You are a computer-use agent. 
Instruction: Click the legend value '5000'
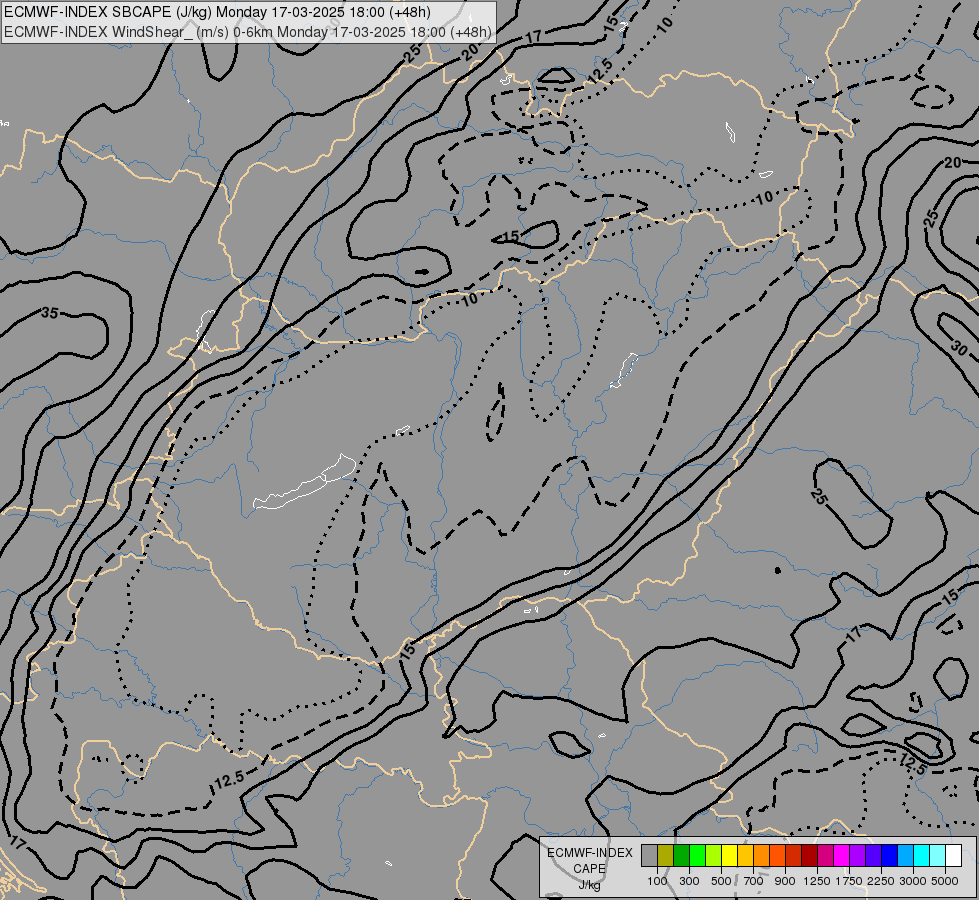click(x=945, y=881)
